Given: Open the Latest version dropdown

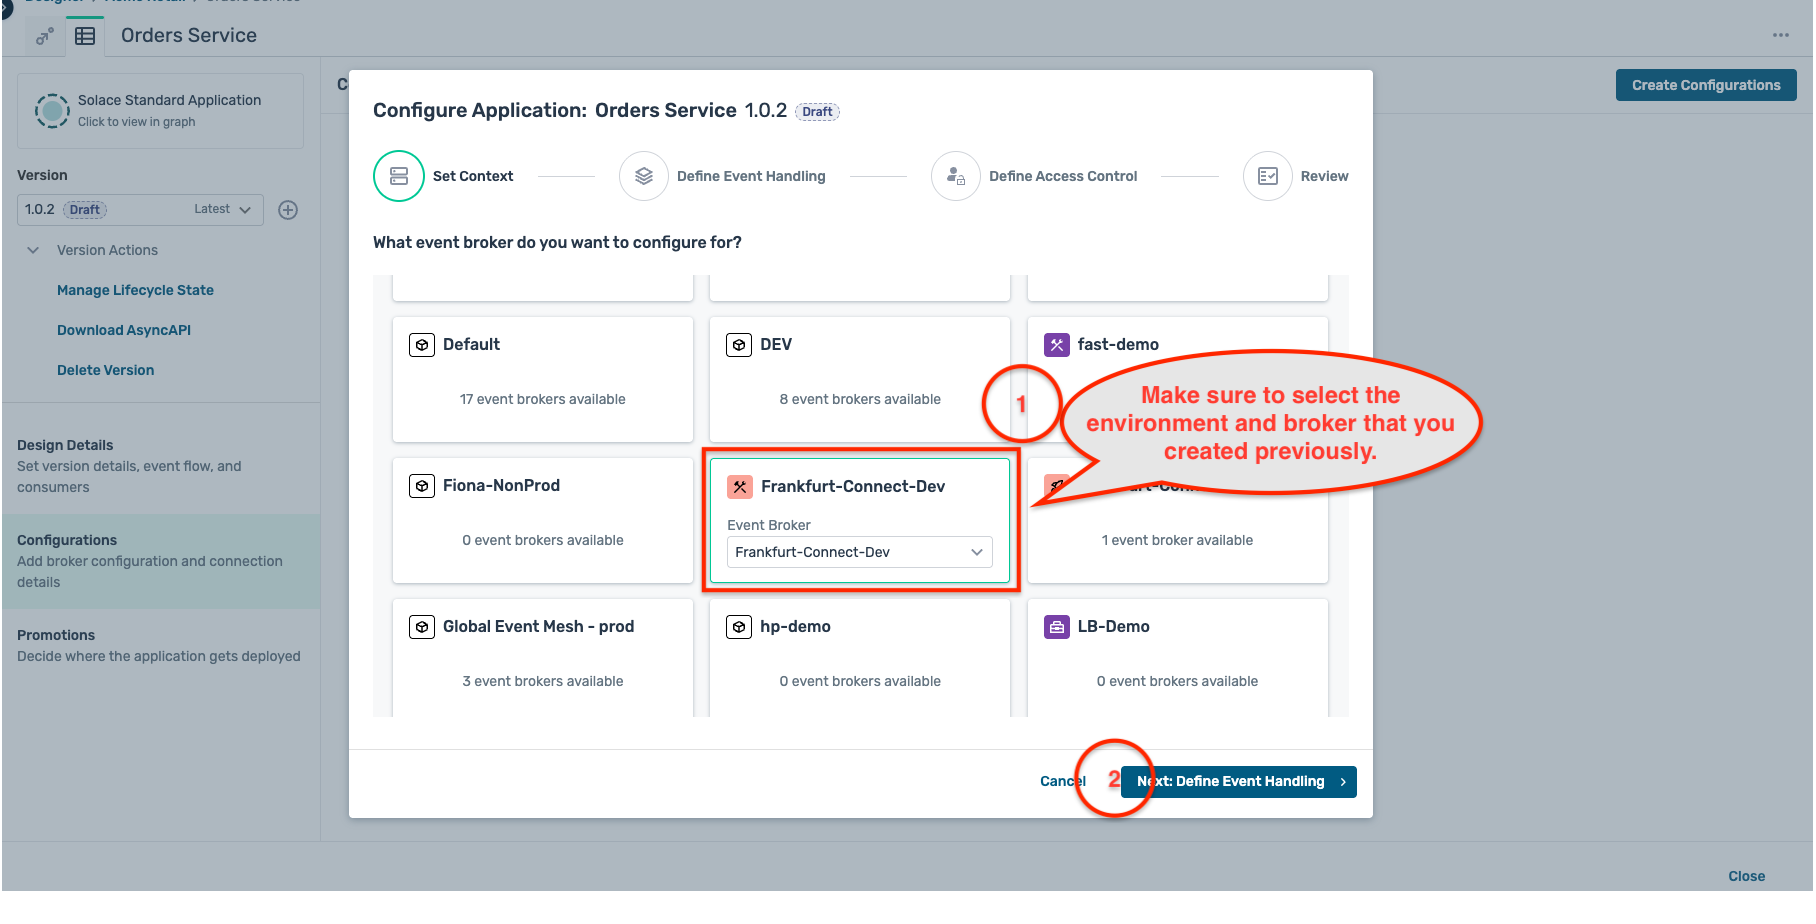Looking at the screenshot, I should click(222, 209).
